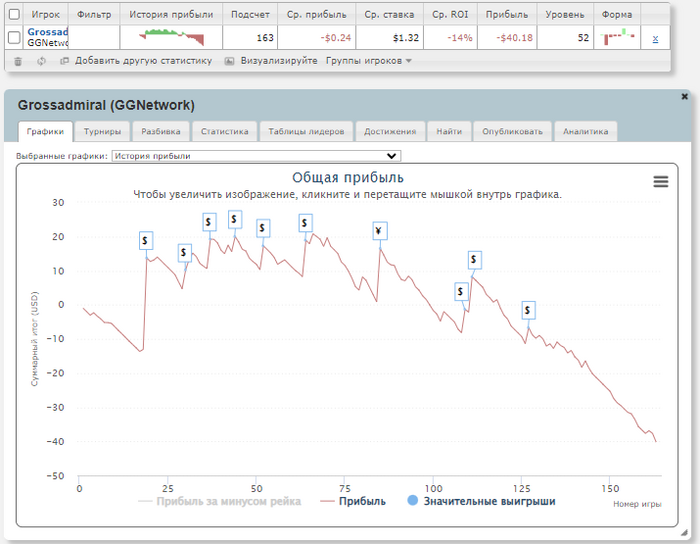
Task: Click the Визуализируйте button
Action: pos(279,61)
